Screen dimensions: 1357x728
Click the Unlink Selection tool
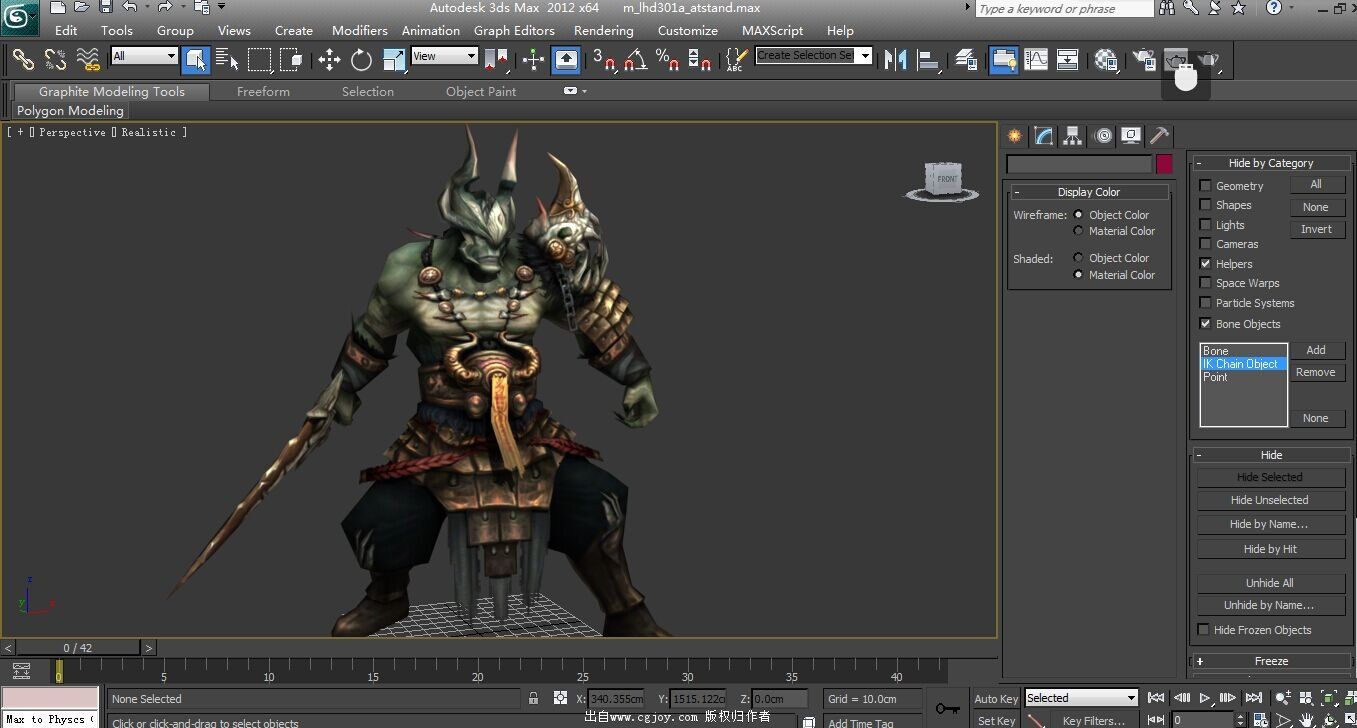click(55, 59)
